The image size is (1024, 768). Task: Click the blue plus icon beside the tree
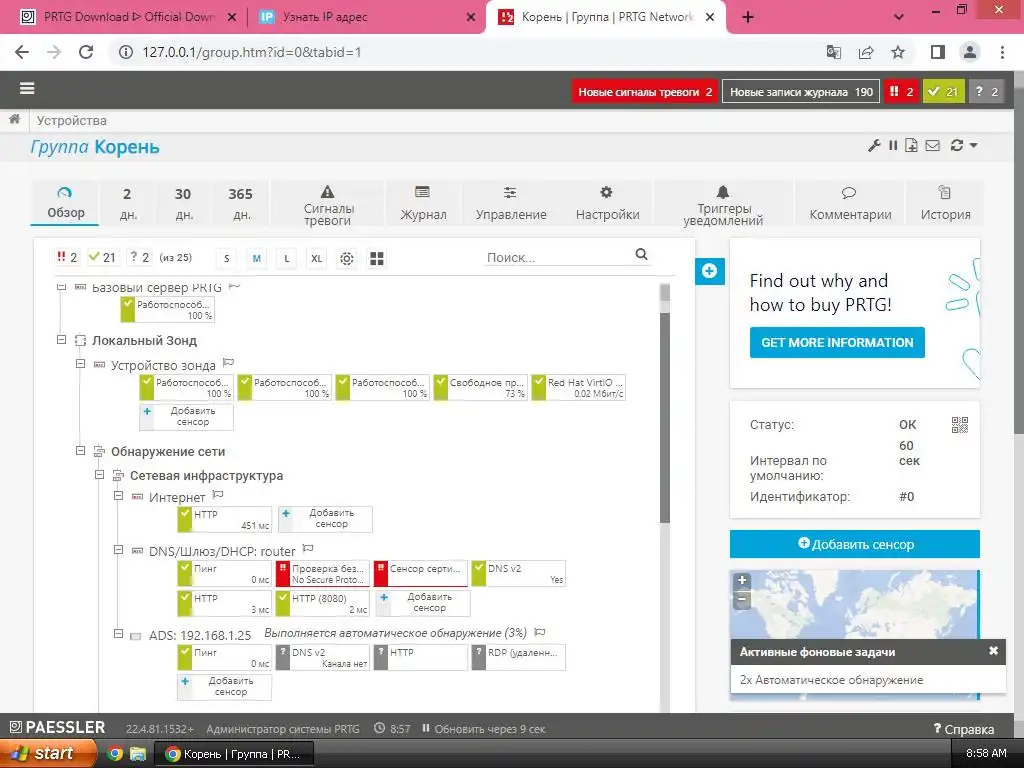tap(710, 271)
